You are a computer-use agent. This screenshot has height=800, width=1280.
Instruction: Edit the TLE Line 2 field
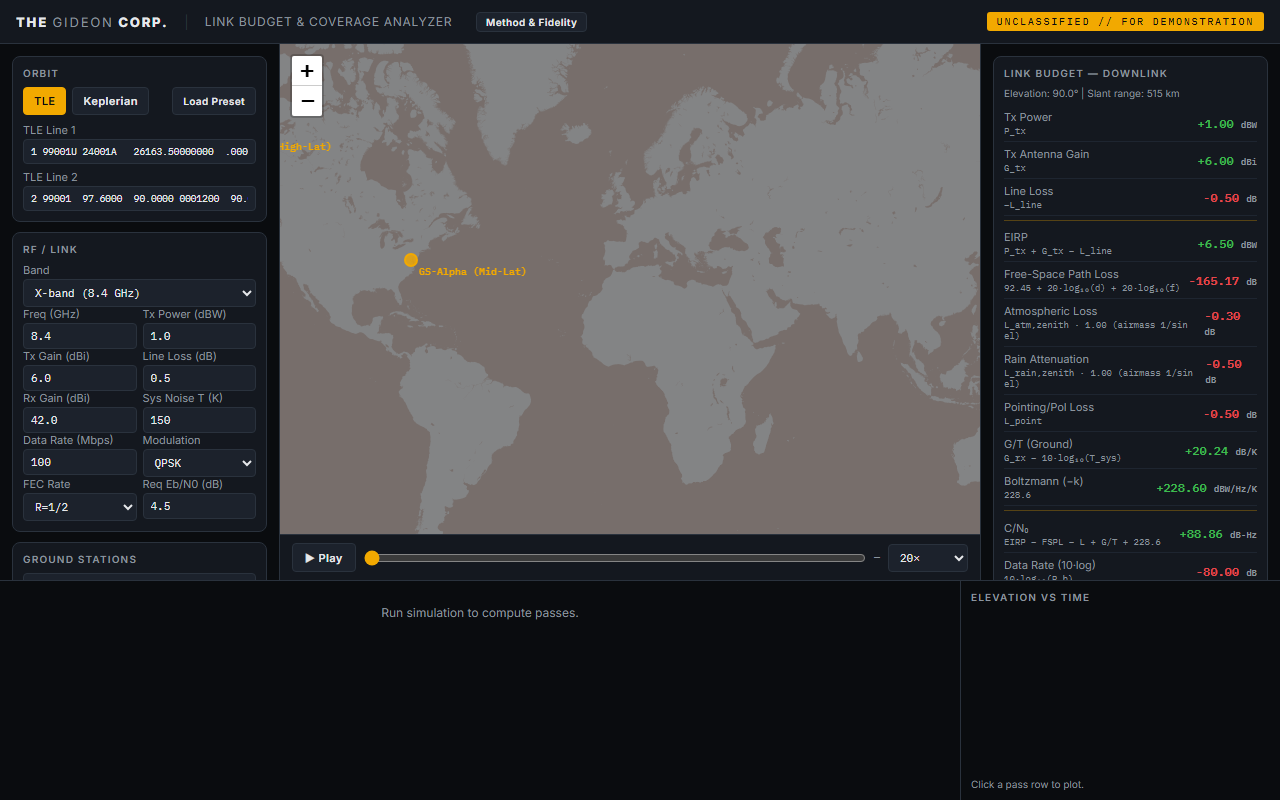pyautogui.click(x=139, y=199)
